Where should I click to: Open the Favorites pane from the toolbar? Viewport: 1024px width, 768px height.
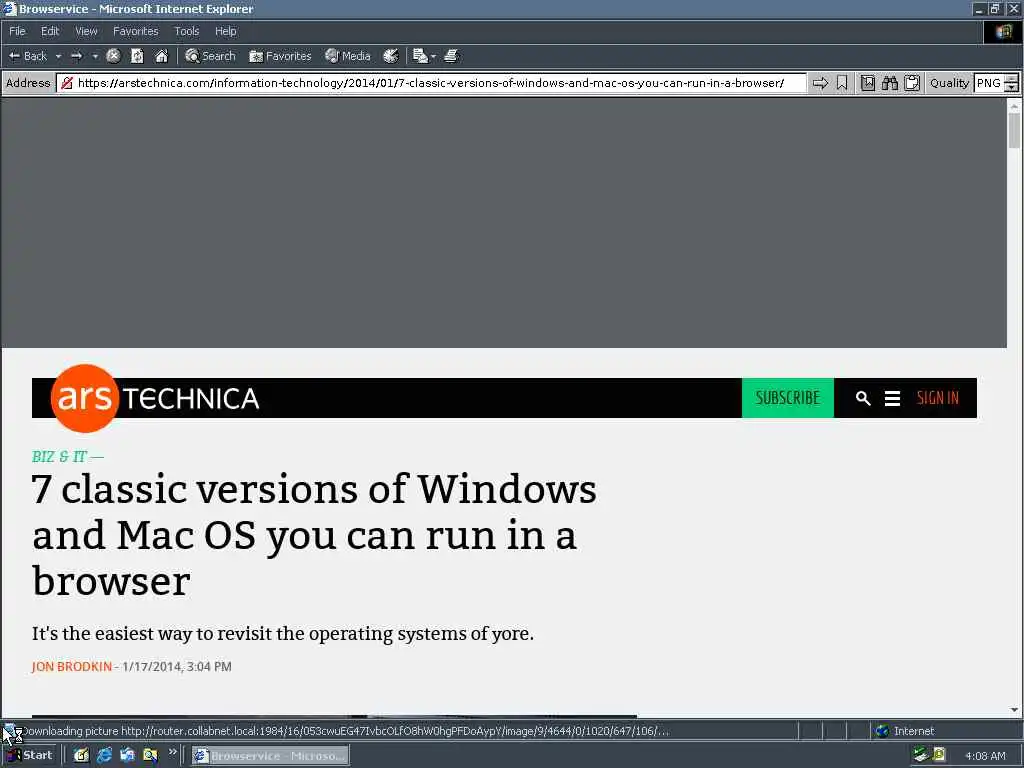pos(280,56)
